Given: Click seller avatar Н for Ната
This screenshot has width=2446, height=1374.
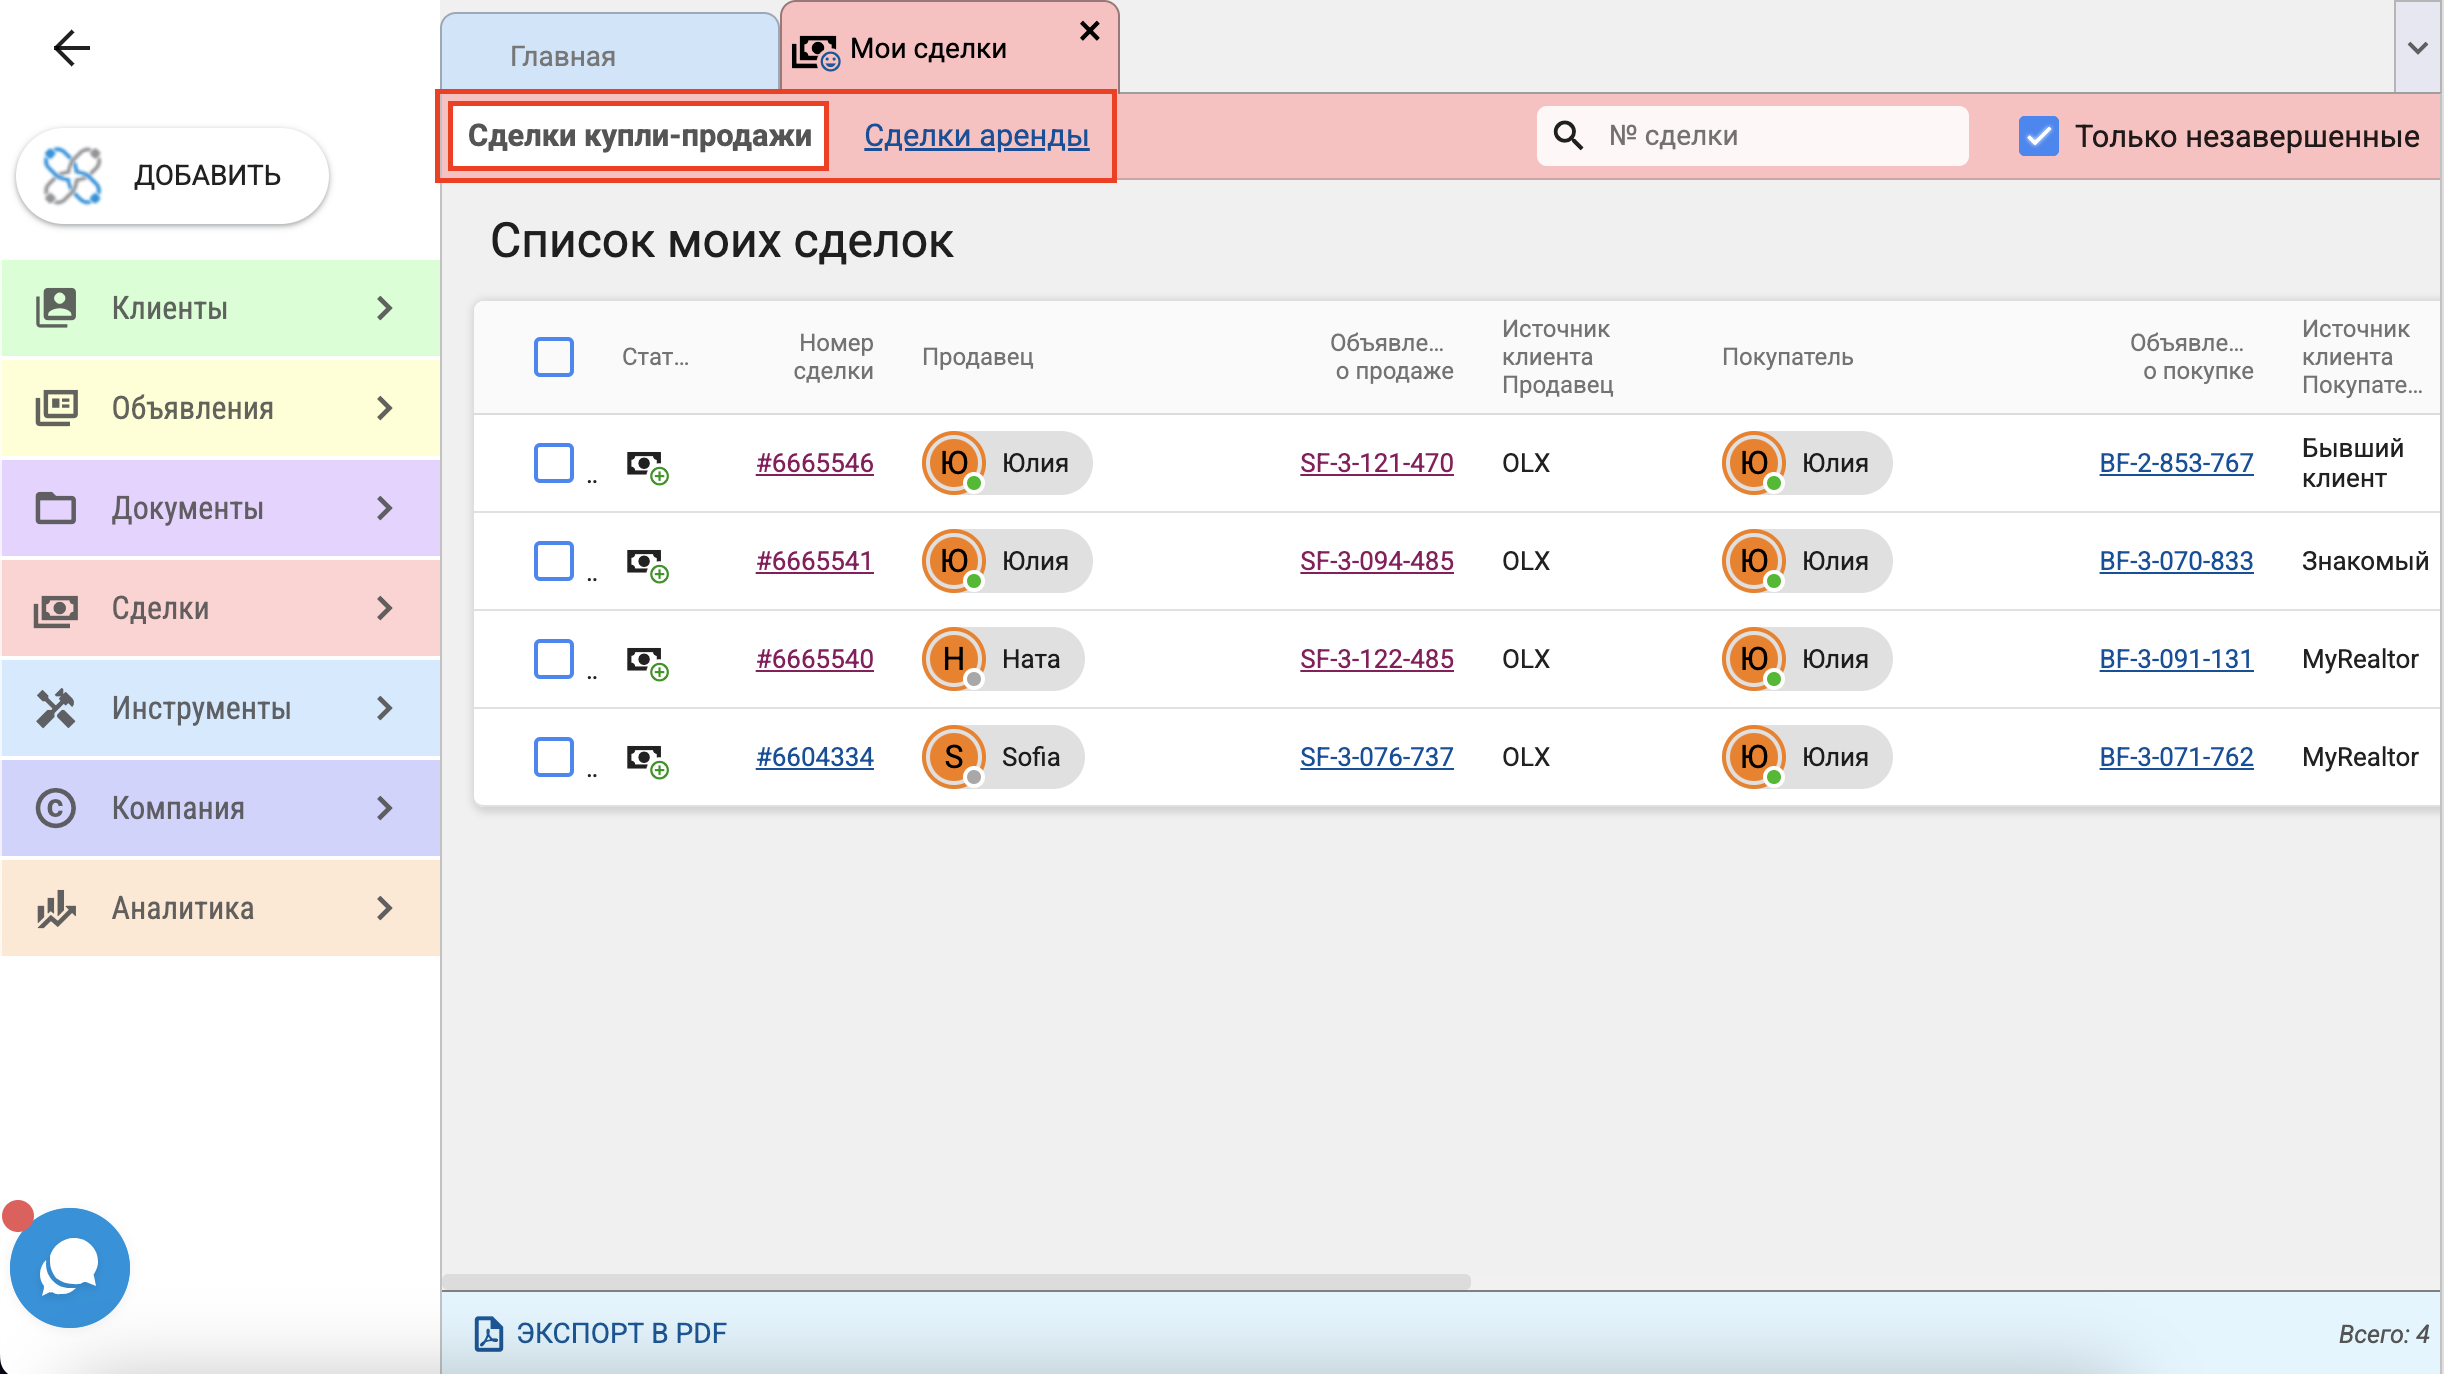Looking at the screenshot, I should coord(954,659).
